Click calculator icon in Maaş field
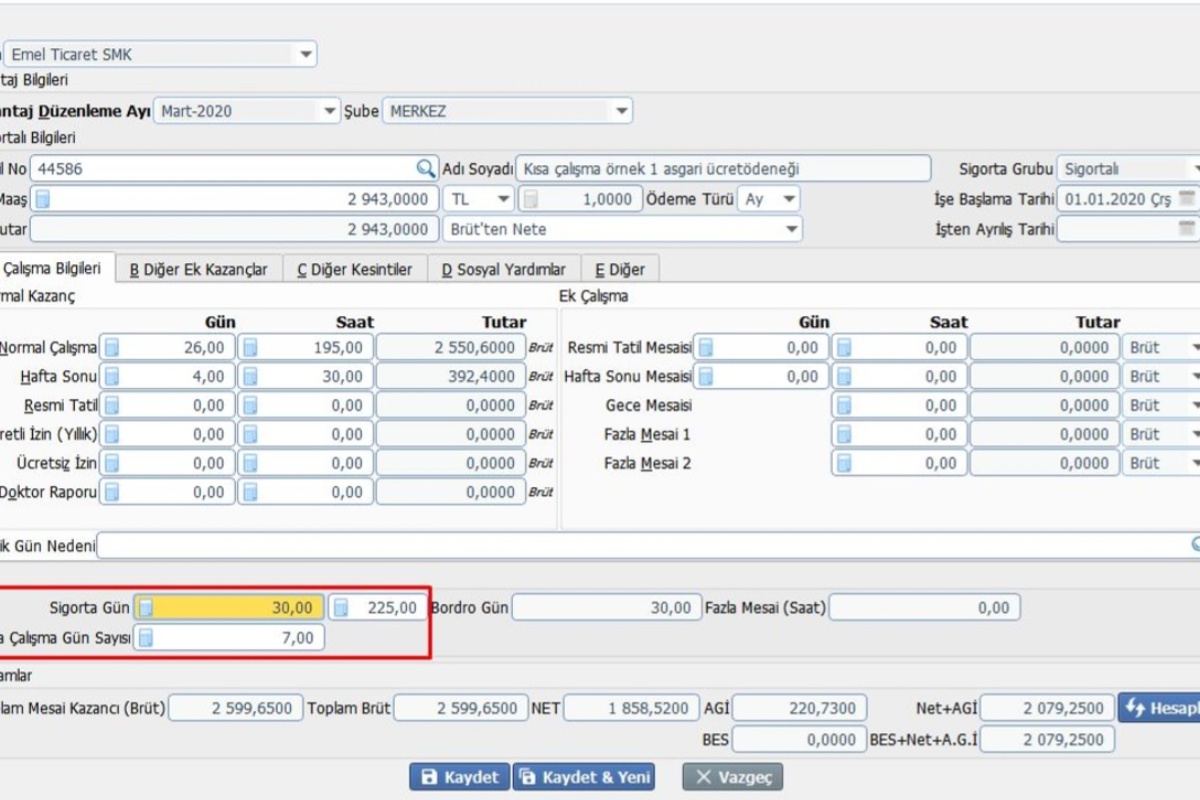Image resolution: width=1200 pixels, height=800 pixels. coord(43,200)
